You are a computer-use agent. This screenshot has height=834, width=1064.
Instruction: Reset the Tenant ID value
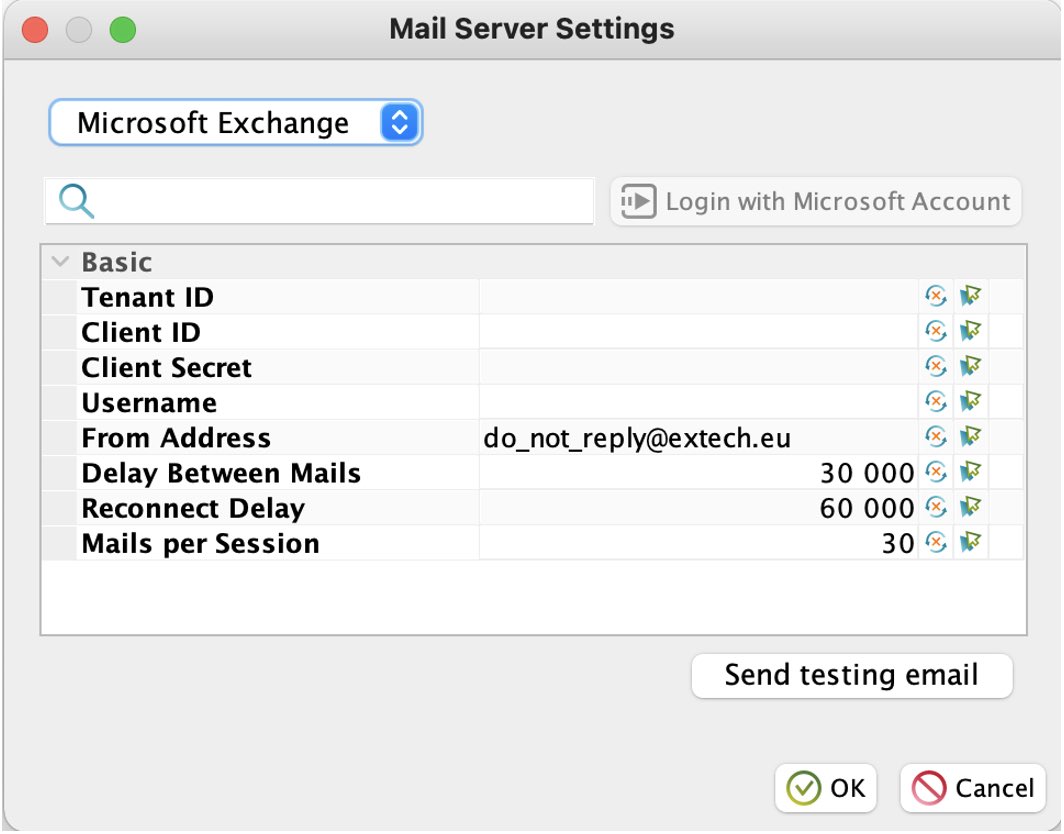pos(936,297)
